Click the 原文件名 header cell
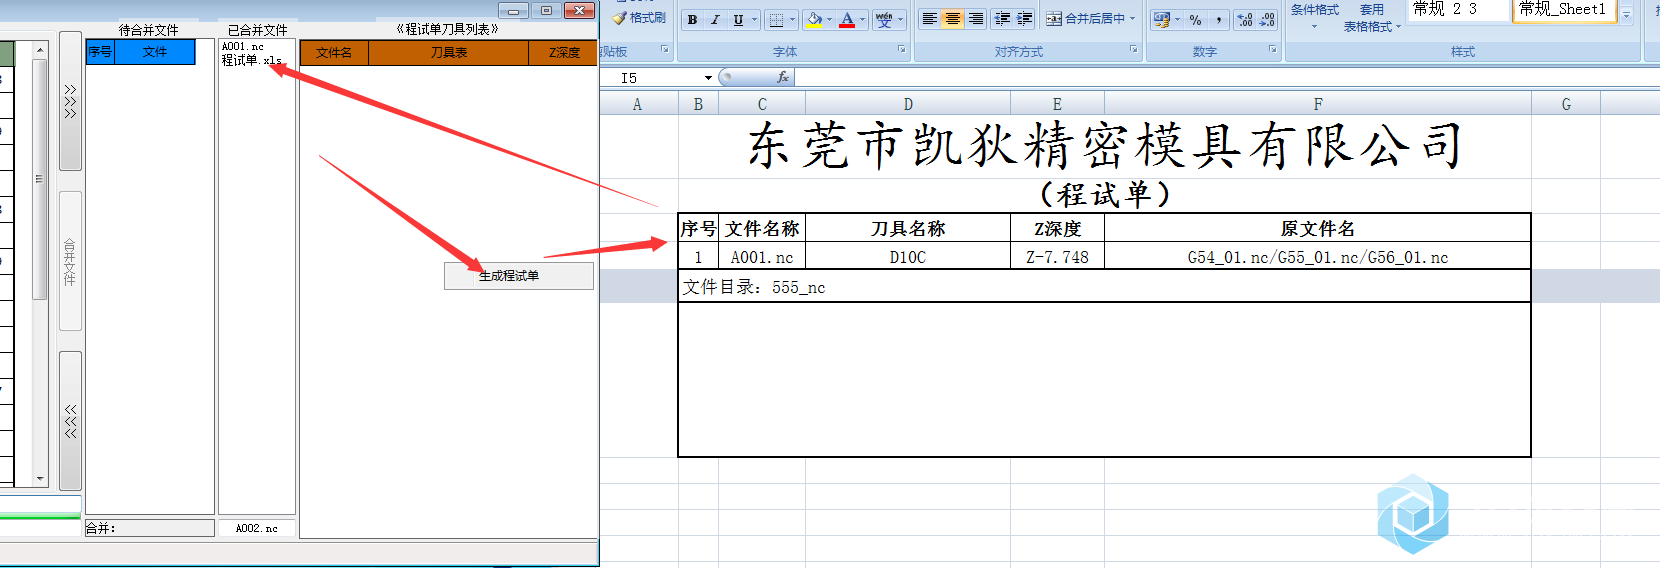 coord(1318,229)
